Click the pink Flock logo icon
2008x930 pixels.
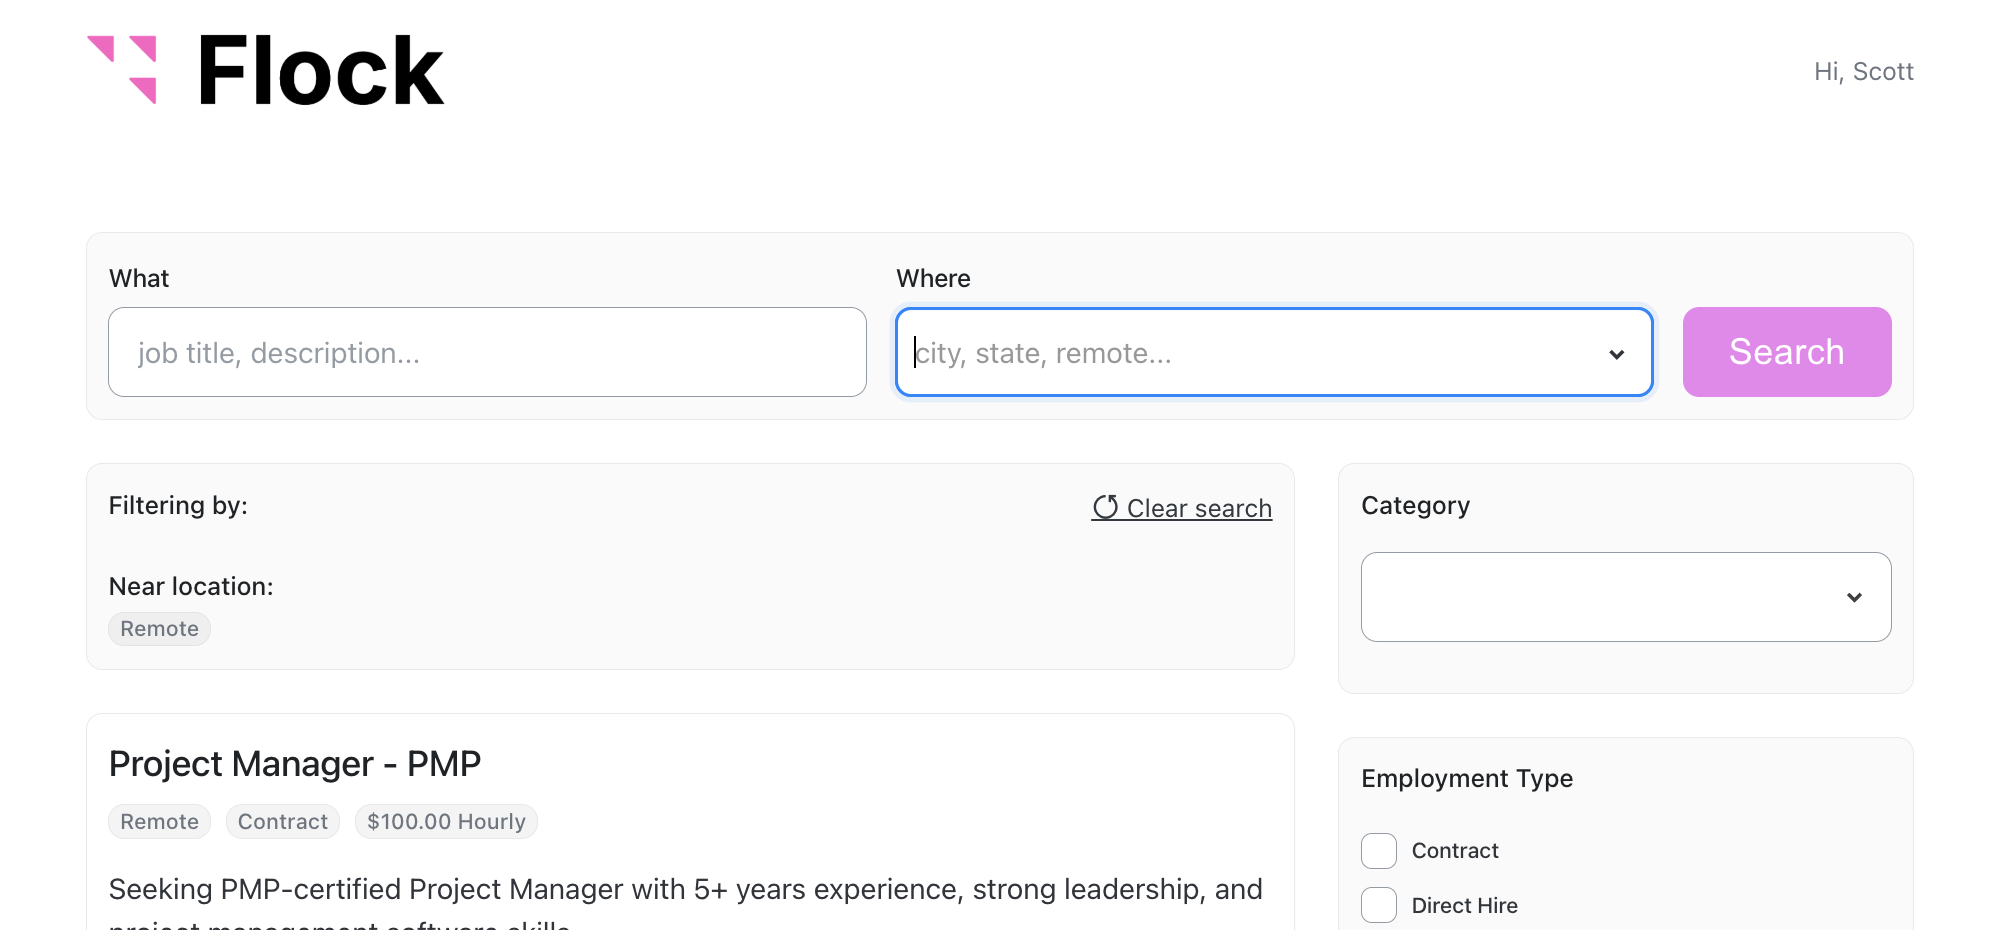(x=123, y=69)
